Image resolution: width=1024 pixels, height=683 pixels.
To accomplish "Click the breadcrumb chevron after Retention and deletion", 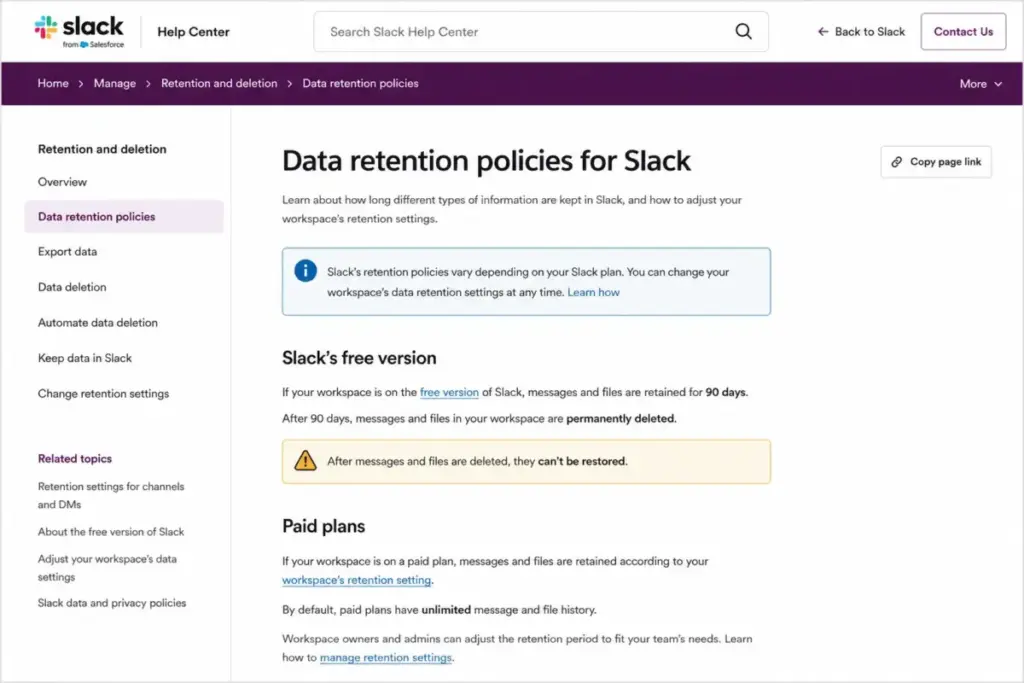I will (289, 84).
